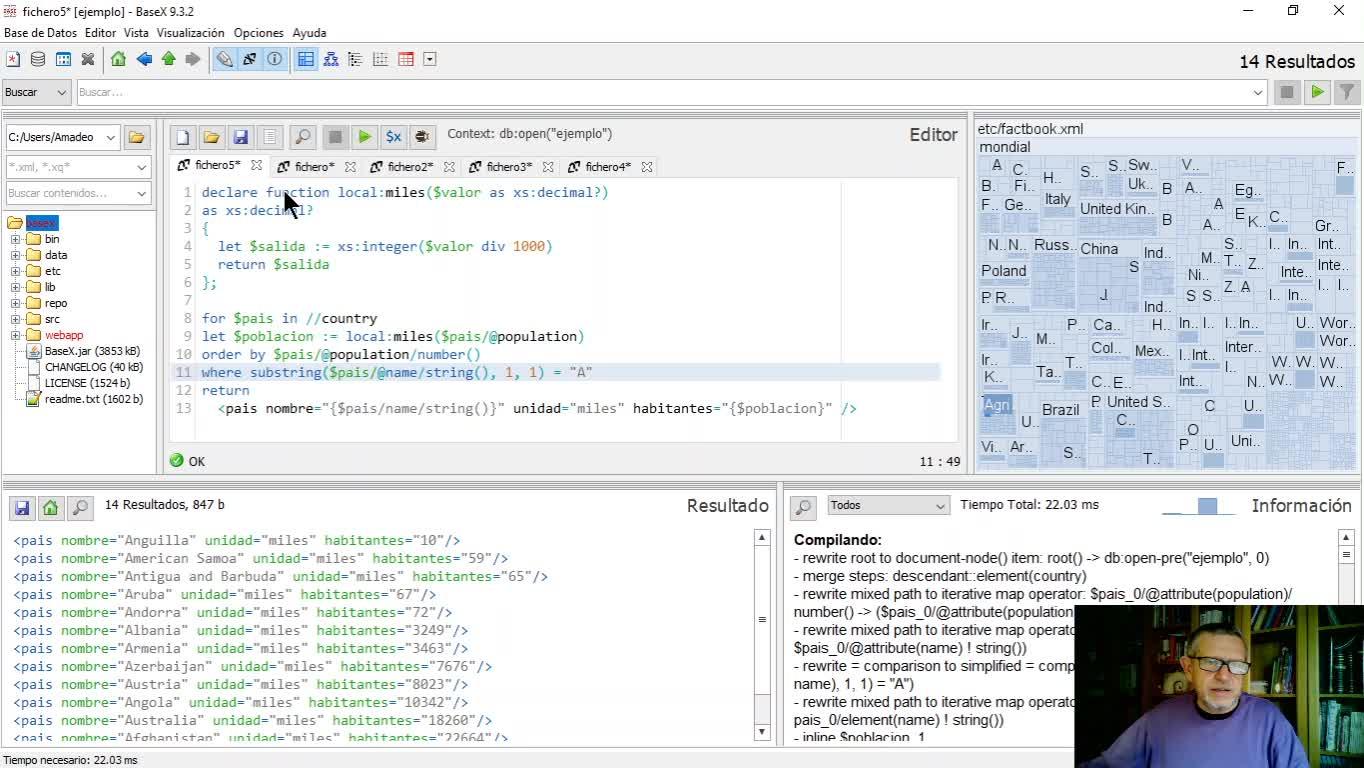Open the database manager cylinder icon
Viewport: 1364px width, 768px height.
coord(38,59)
